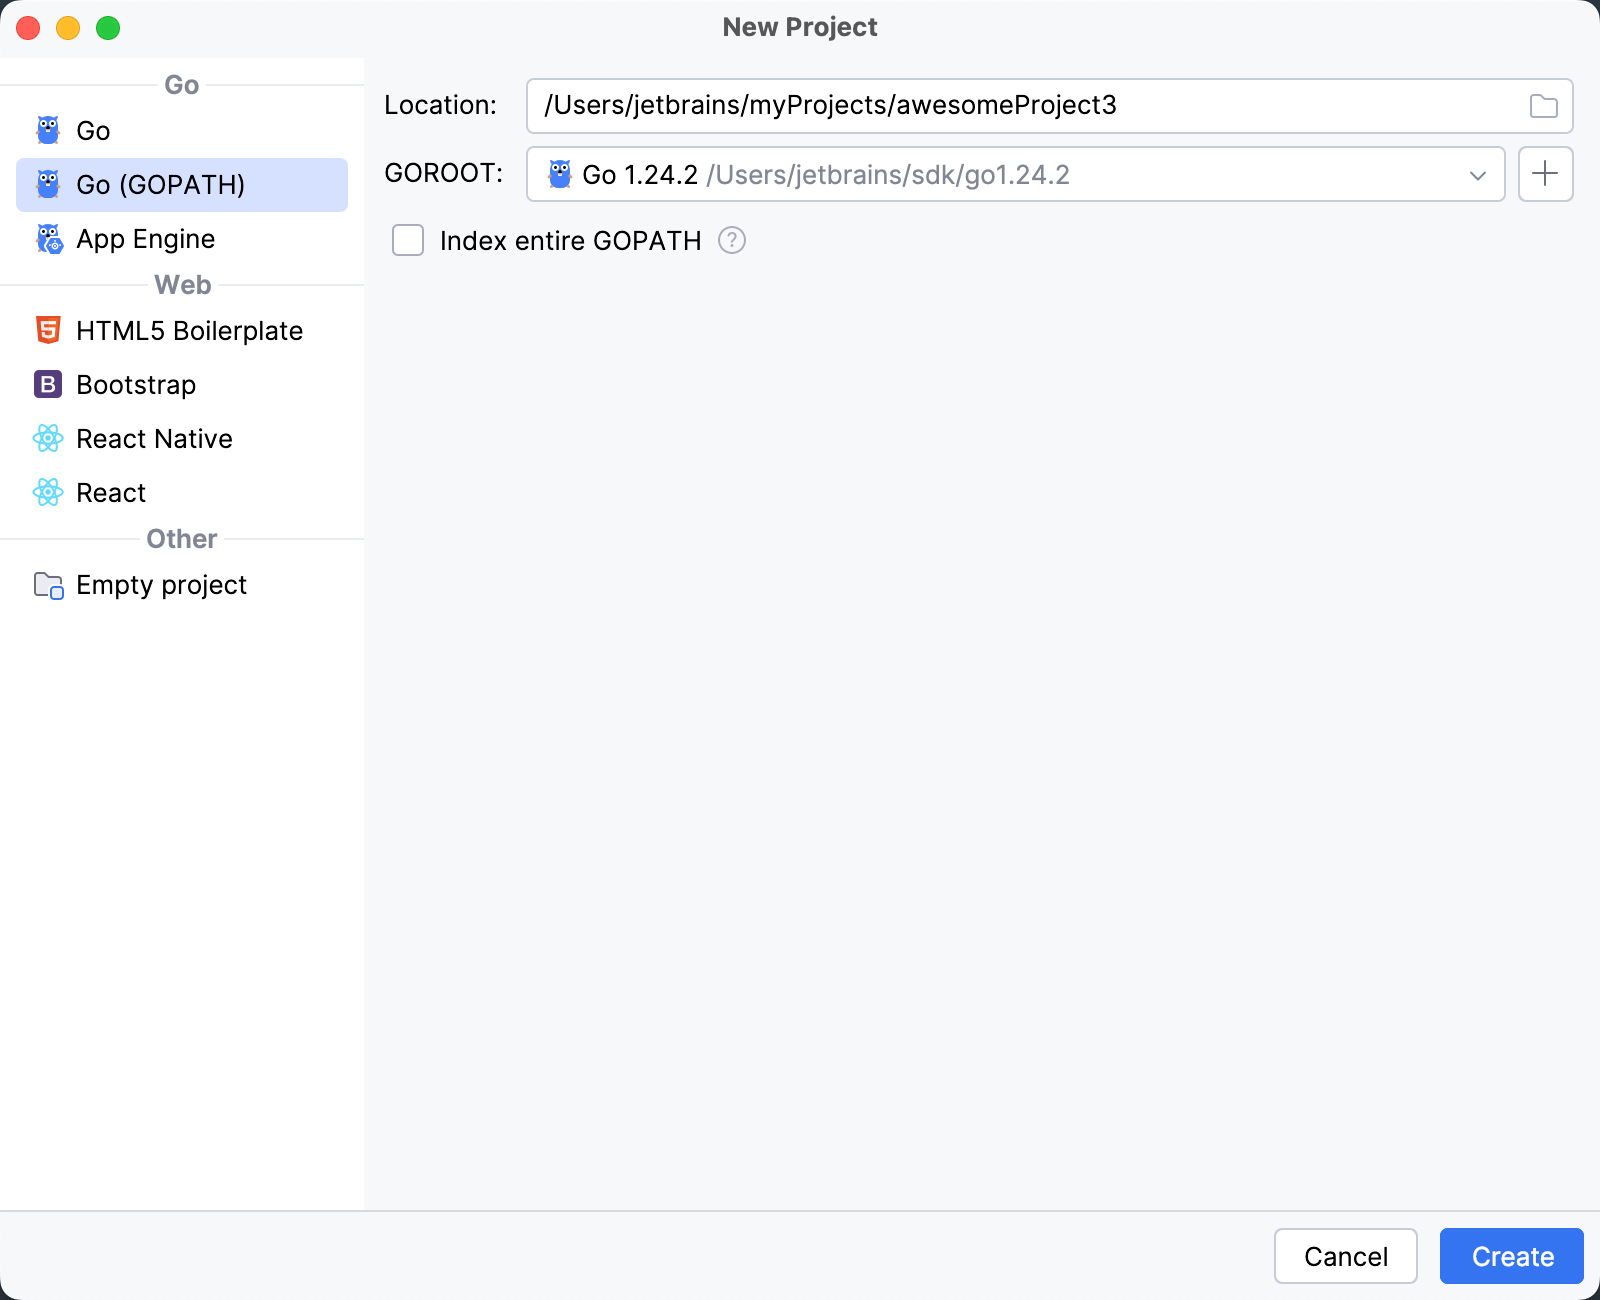Click the Create button

pos(1511,1256)
